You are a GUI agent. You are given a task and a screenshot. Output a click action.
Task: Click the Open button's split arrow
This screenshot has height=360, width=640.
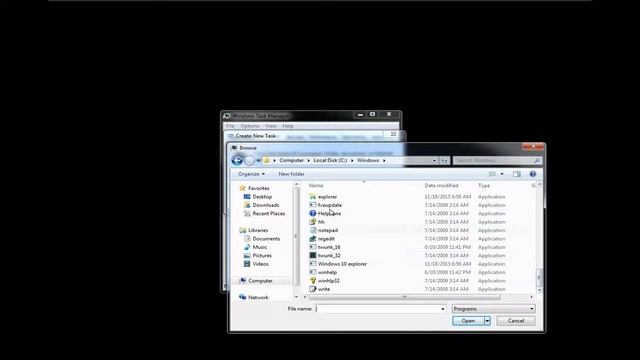[487, 321]
